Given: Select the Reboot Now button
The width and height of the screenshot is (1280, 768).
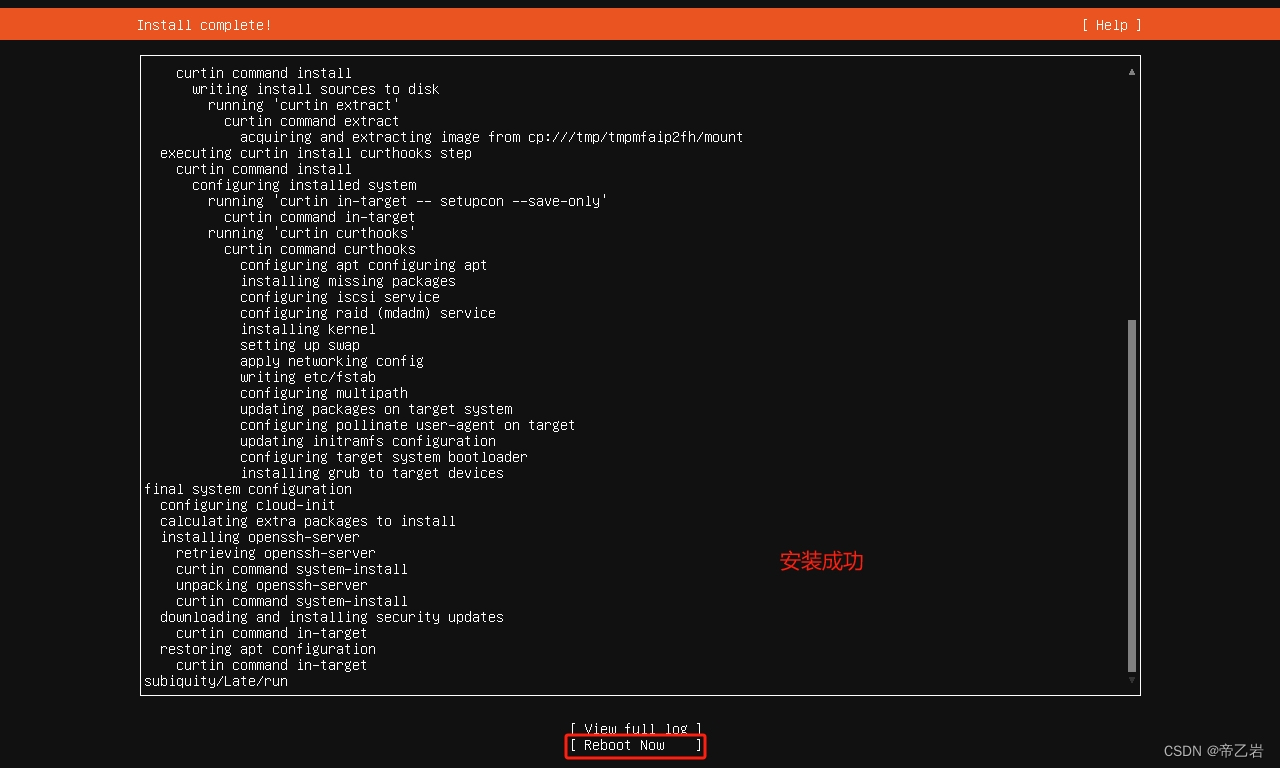Looking at the screenshot, I should [x=636, y=745].
